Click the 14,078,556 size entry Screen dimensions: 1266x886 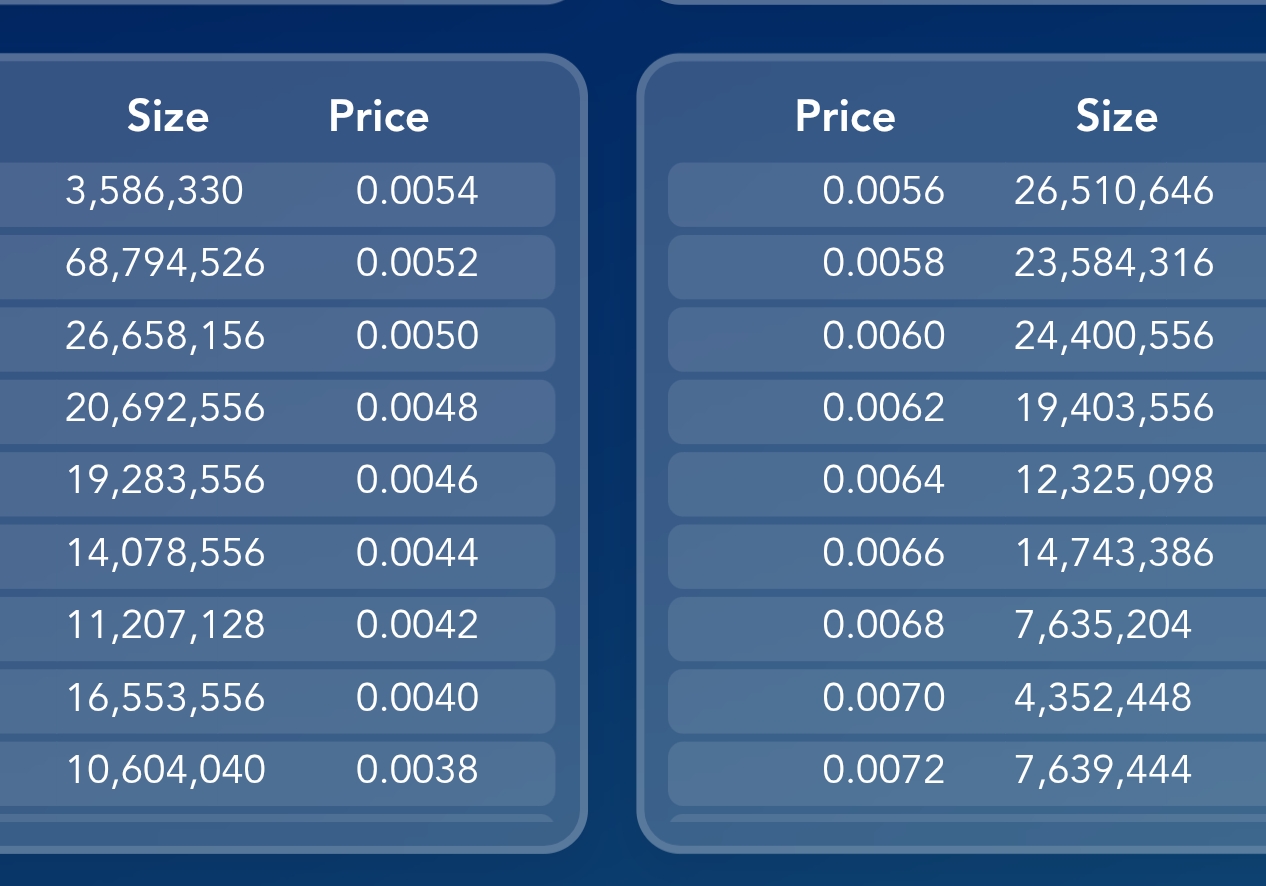165,553
